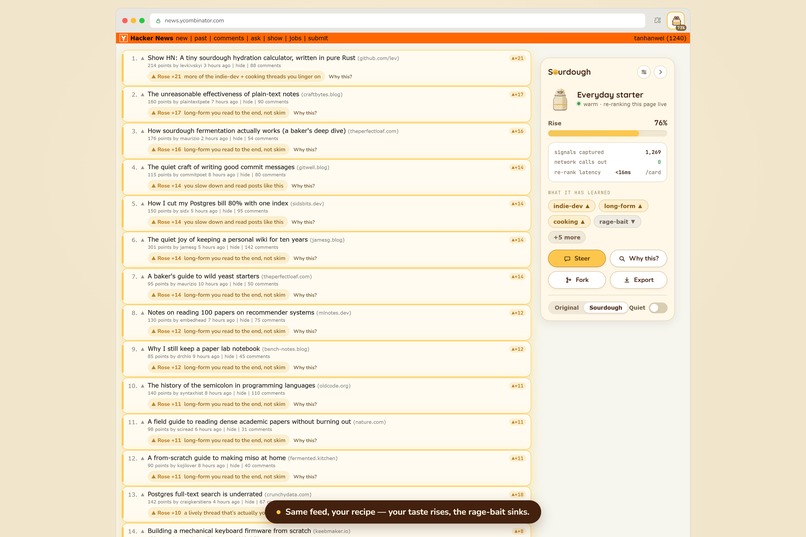The width and height of the screenshot is (806, 537).
Task: Upvote the recommender systems papers story
Action: [142, 313]
